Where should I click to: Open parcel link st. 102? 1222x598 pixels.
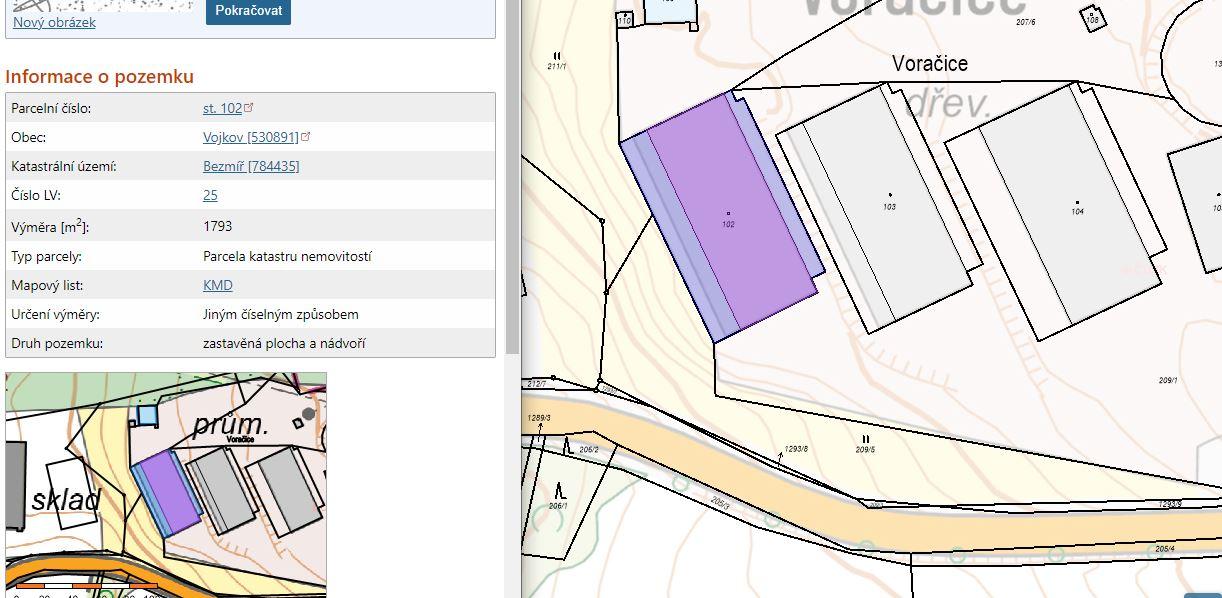coord(222,108)
